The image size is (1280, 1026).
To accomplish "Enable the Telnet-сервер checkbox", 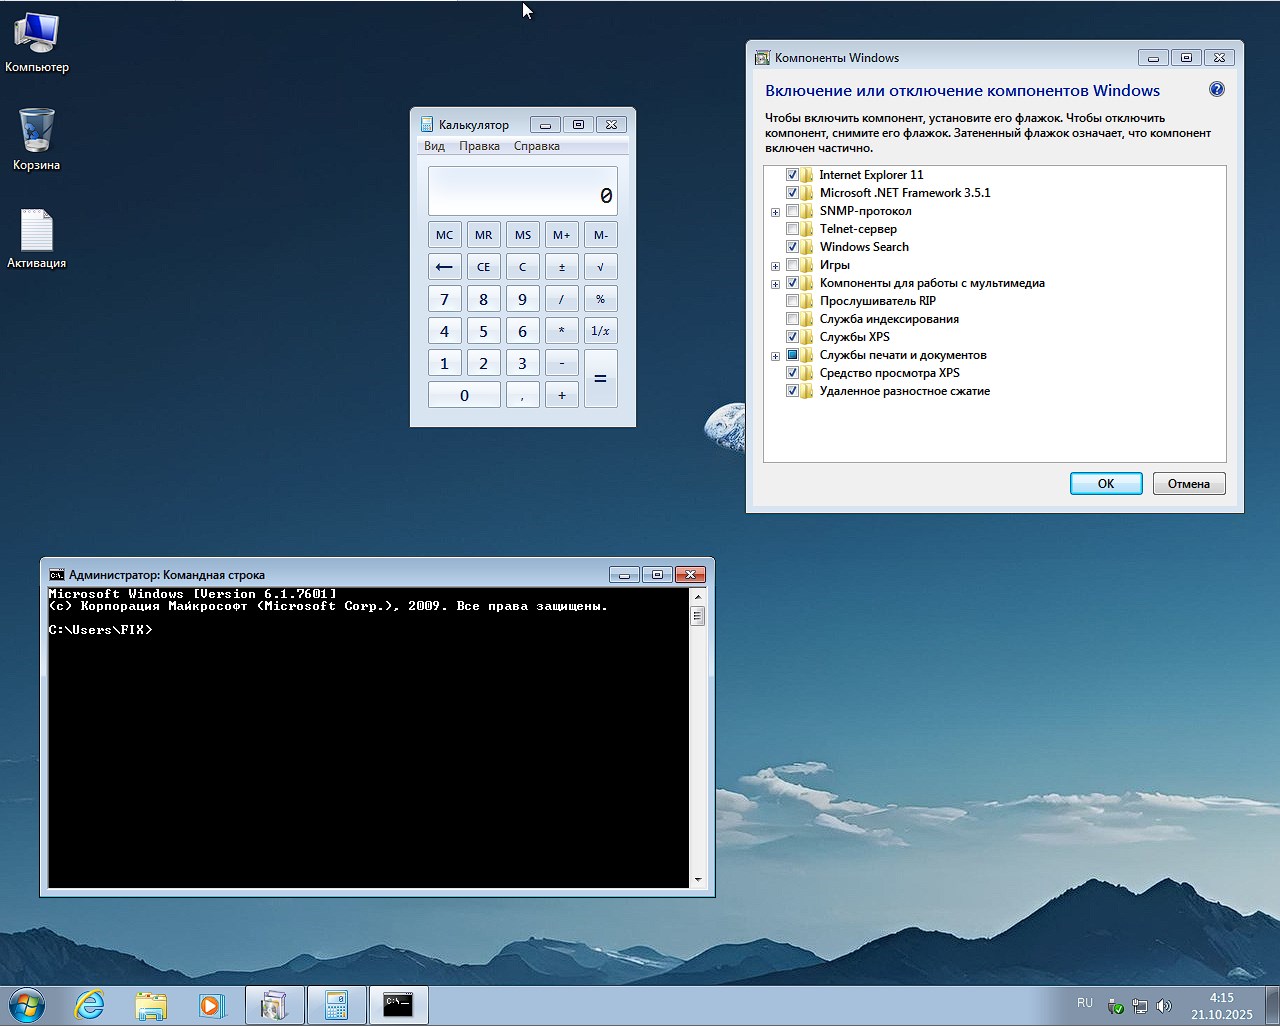I will pyautogui.click(x=792, y=229).
